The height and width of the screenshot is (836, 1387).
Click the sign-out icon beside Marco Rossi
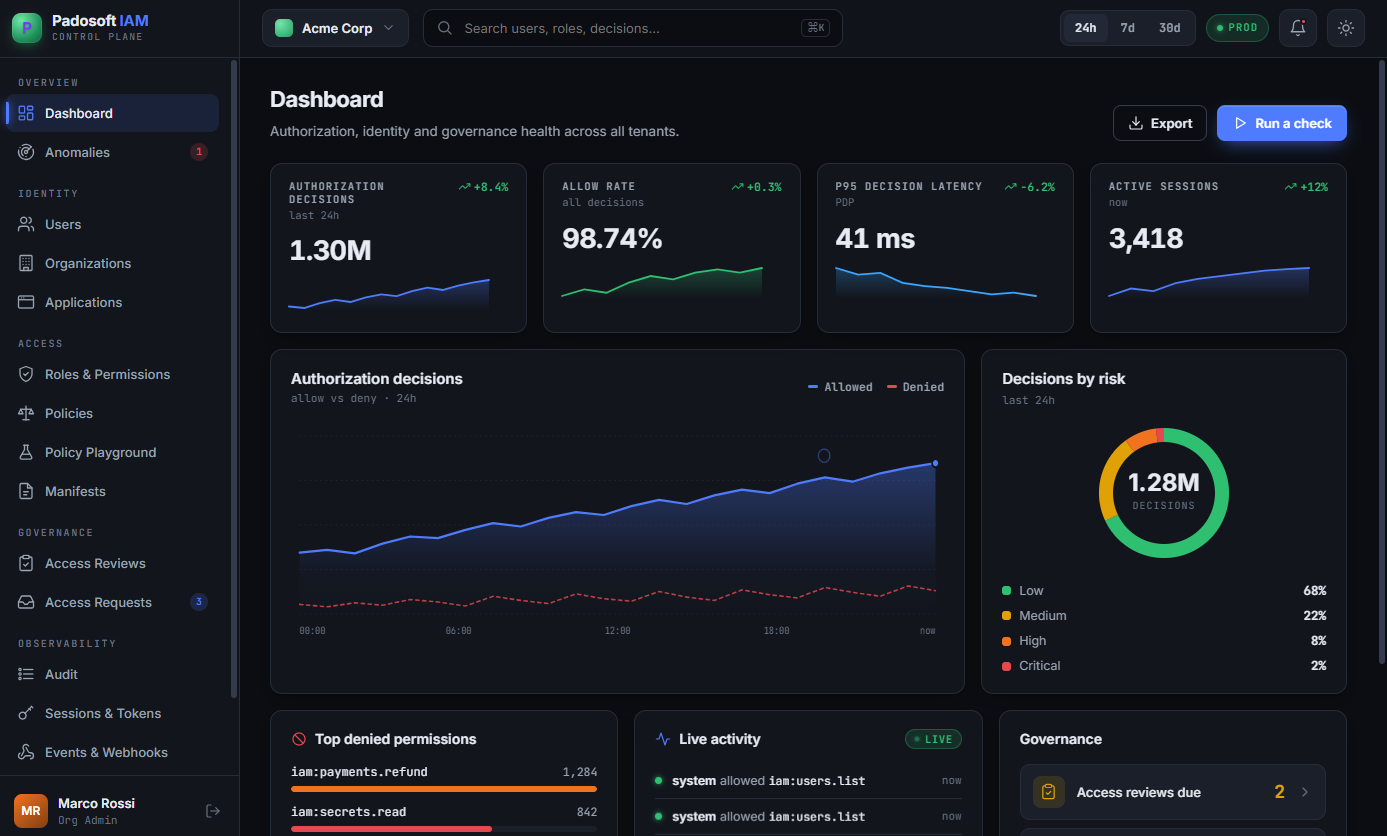[212, 811]
